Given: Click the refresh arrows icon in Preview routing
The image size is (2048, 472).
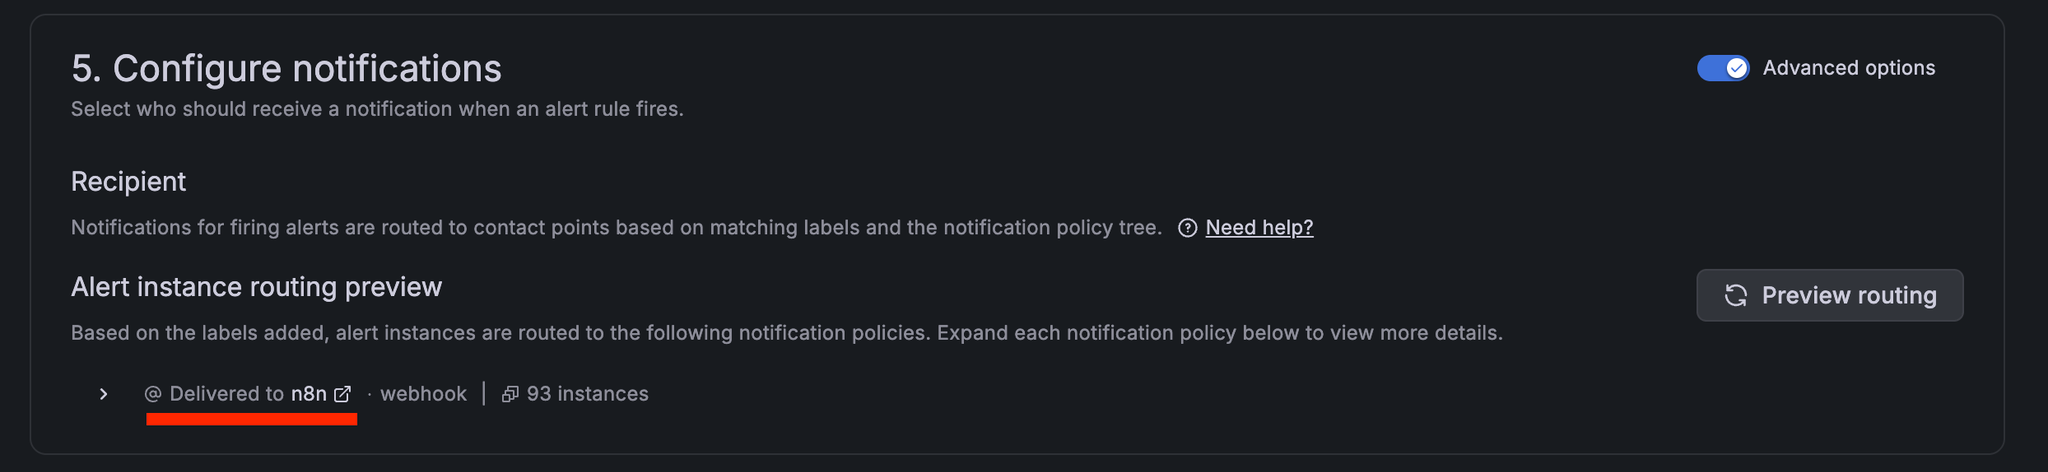Looking at the screenshot, I should point(1735,296).
